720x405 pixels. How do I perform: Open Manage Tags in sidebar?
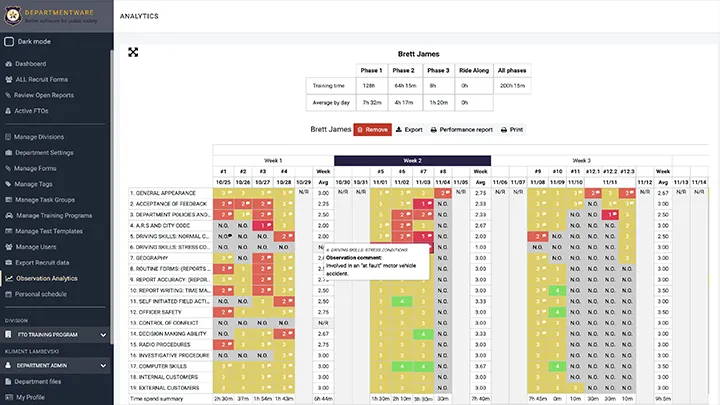[35, 183]
